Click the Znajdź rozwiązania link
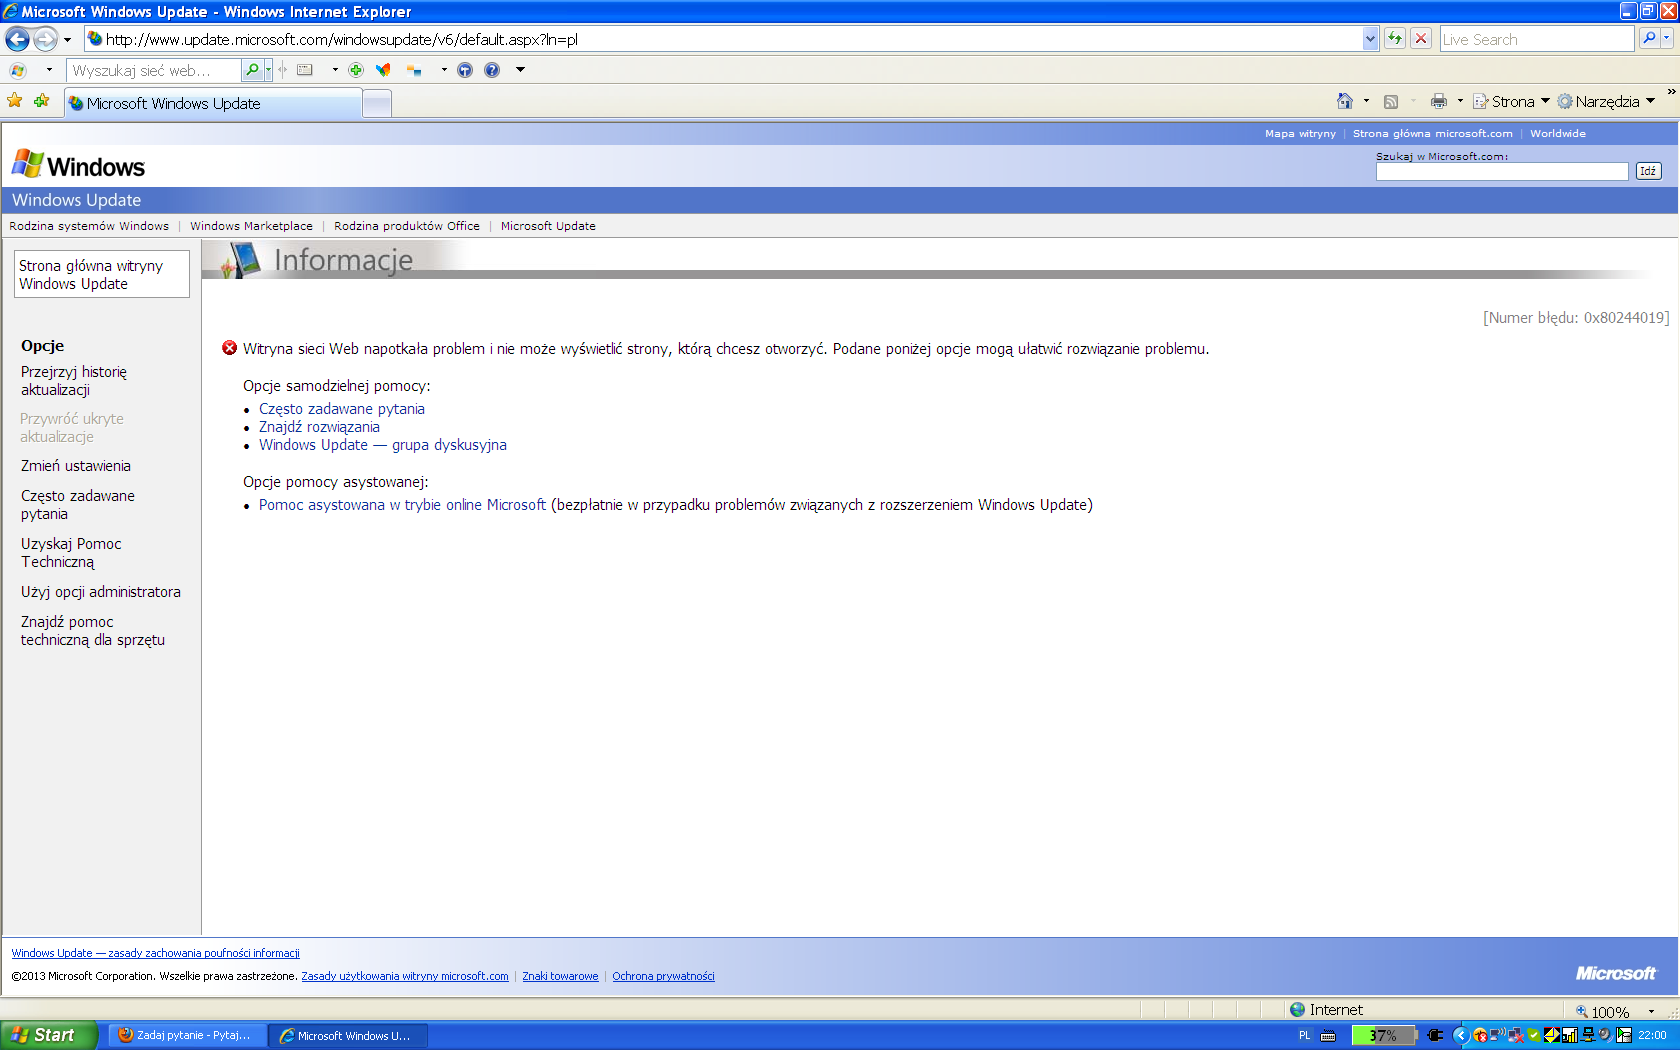Viewport: 1680px width, 1050px height. (x=319, y=427)
